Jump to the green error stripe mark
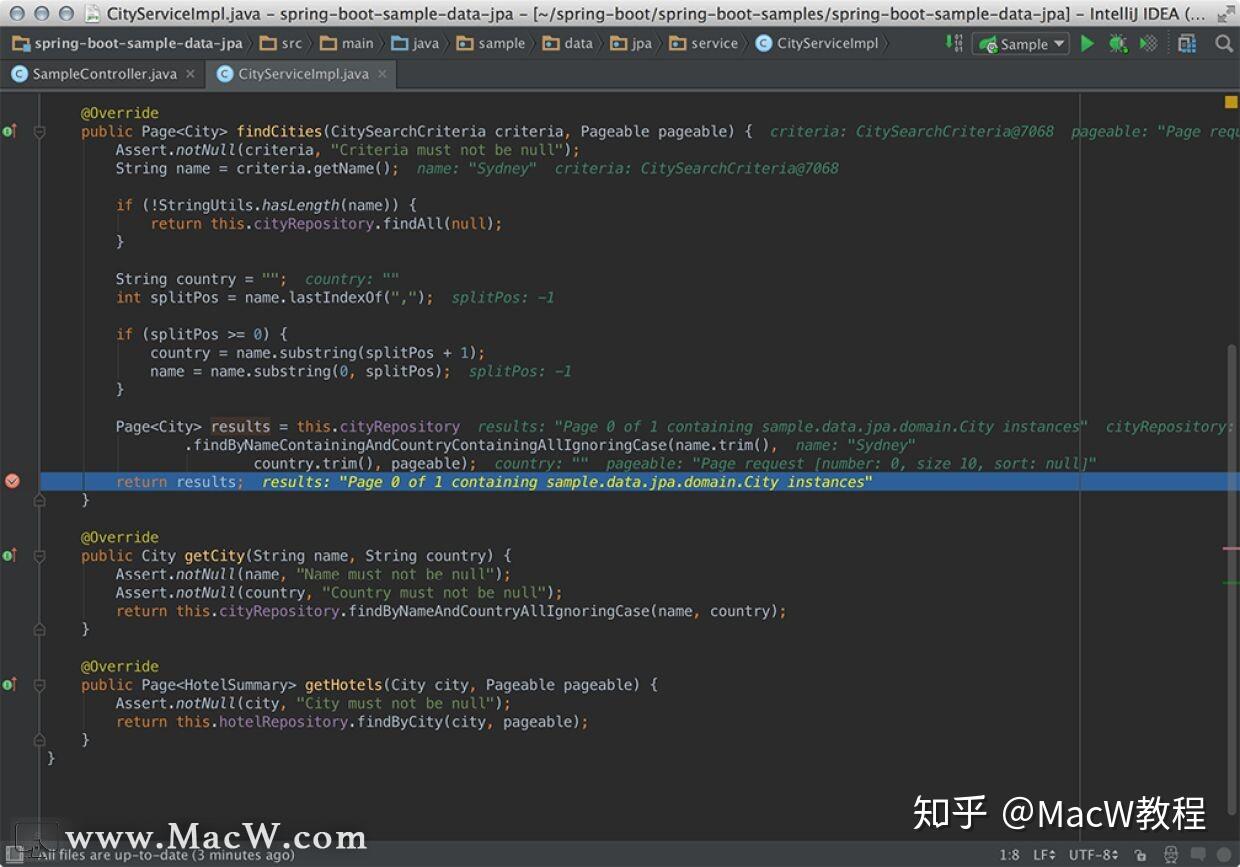The width and height of the screenshot is (1240, 867). (1231, 582)
